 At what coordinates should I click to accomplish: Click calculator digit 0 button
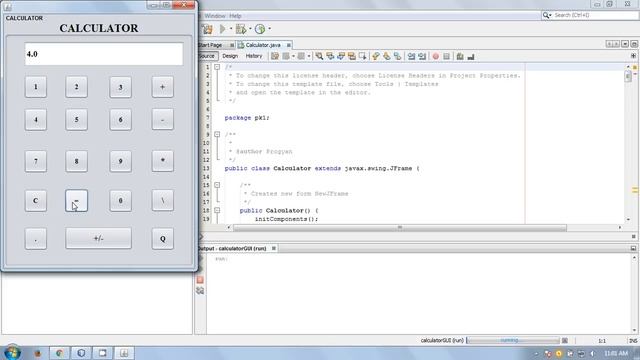pyautogui.click(x=120, y=200)
